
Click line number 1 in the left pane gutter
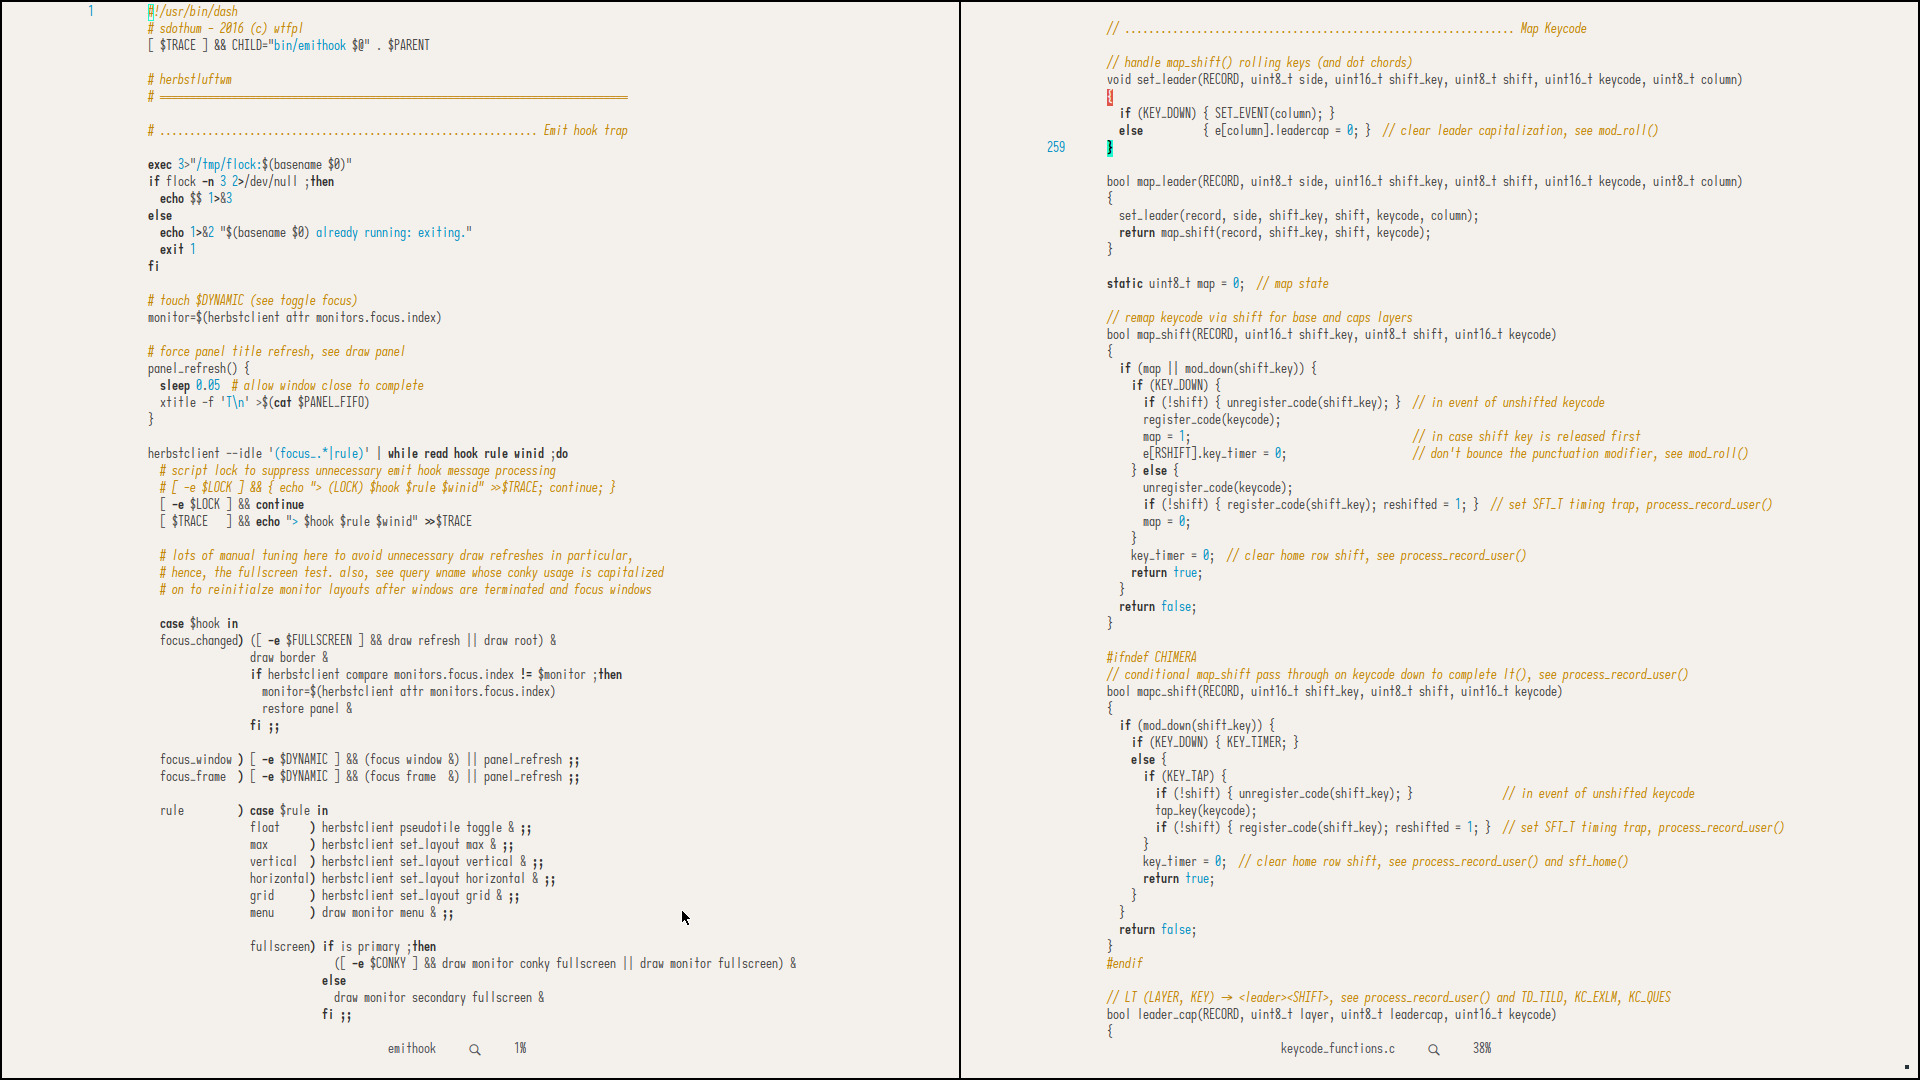[91, 11]
